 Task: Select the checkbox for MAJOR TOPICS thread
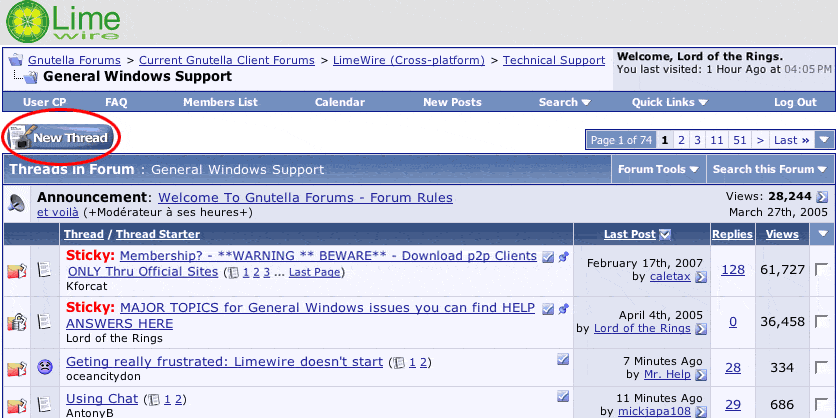(821, 322)
